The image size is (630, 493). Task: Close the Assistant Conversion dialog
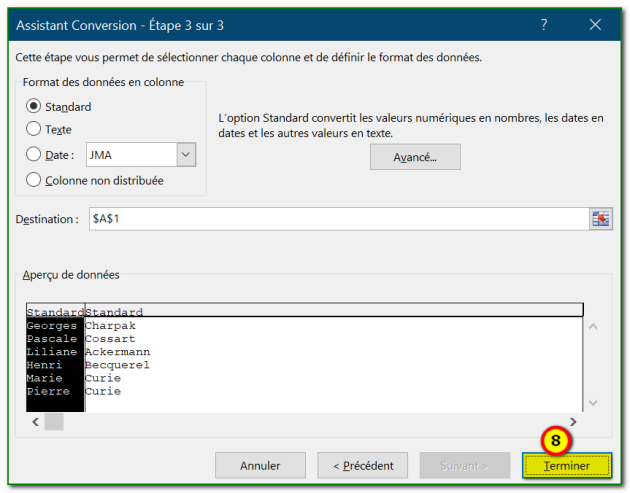pyautogui.click(x=595, y=24)
